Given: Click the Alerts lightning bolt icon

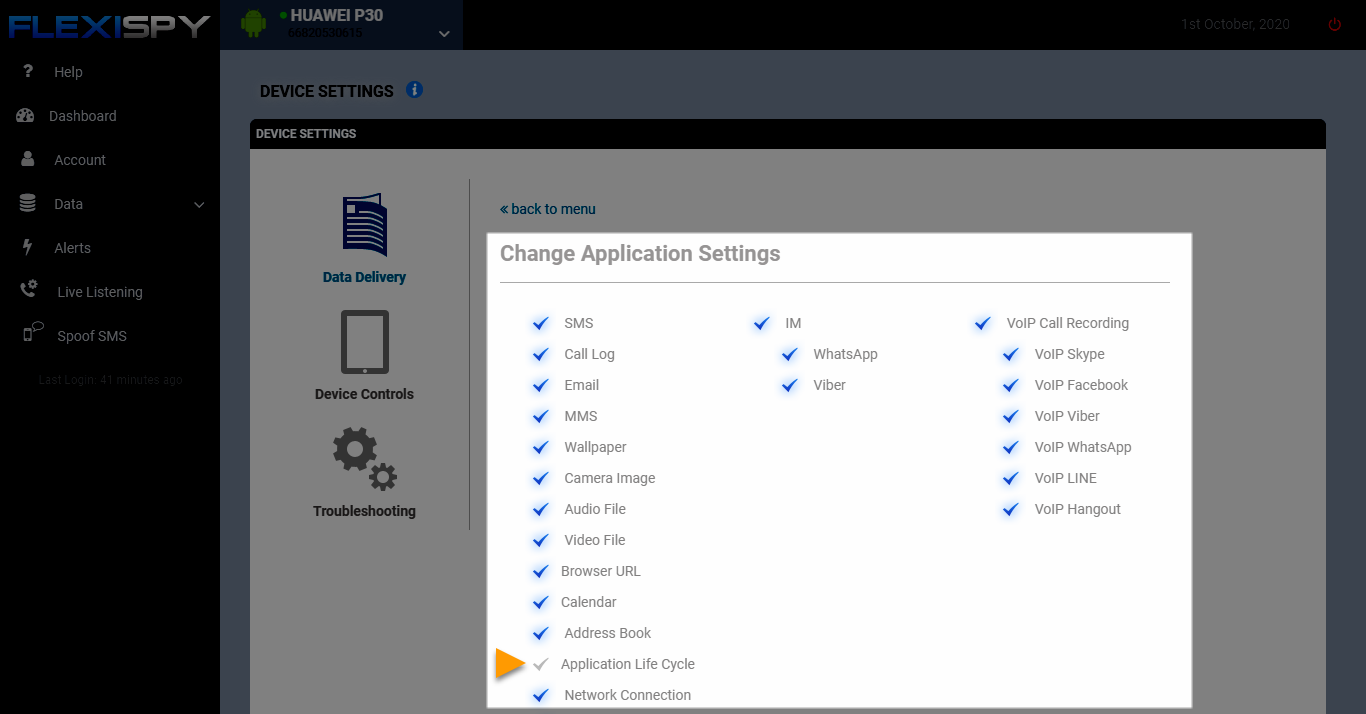Looking at the screenshot, I should tap(28, 247).
